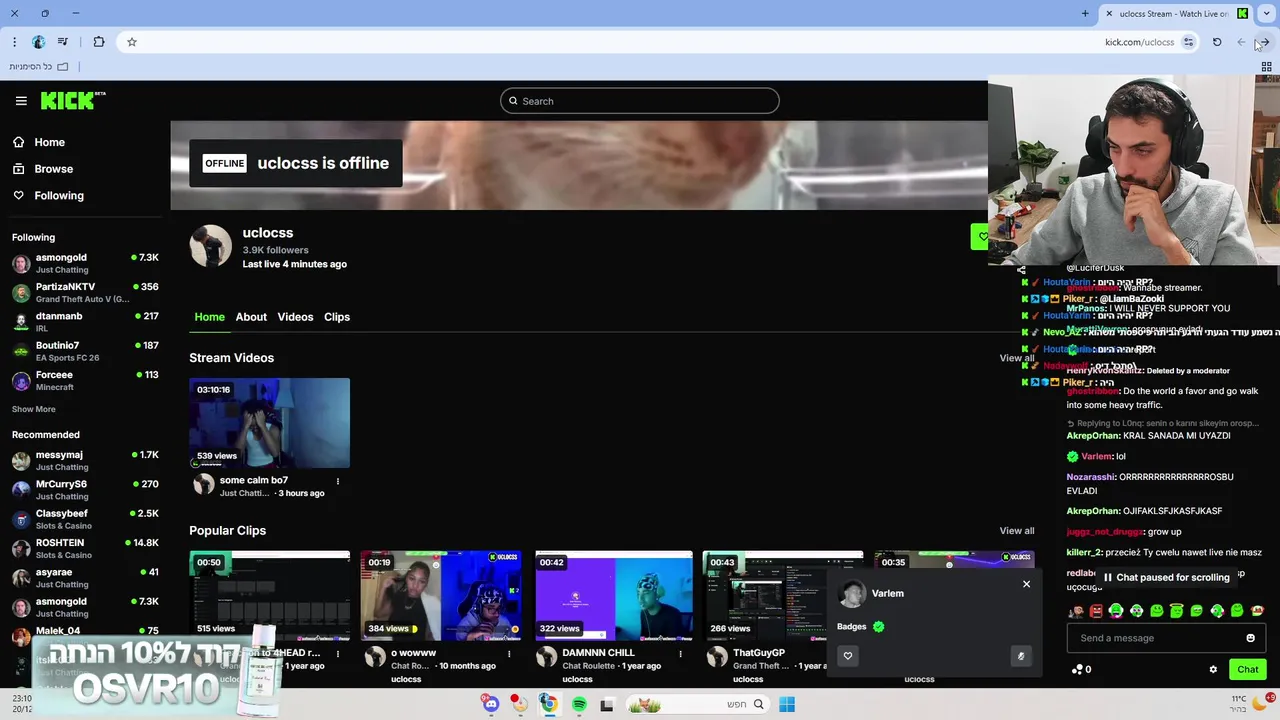The image size is (1280, 720).
Task: Reload the page in browser
Action: [1217, 42]
